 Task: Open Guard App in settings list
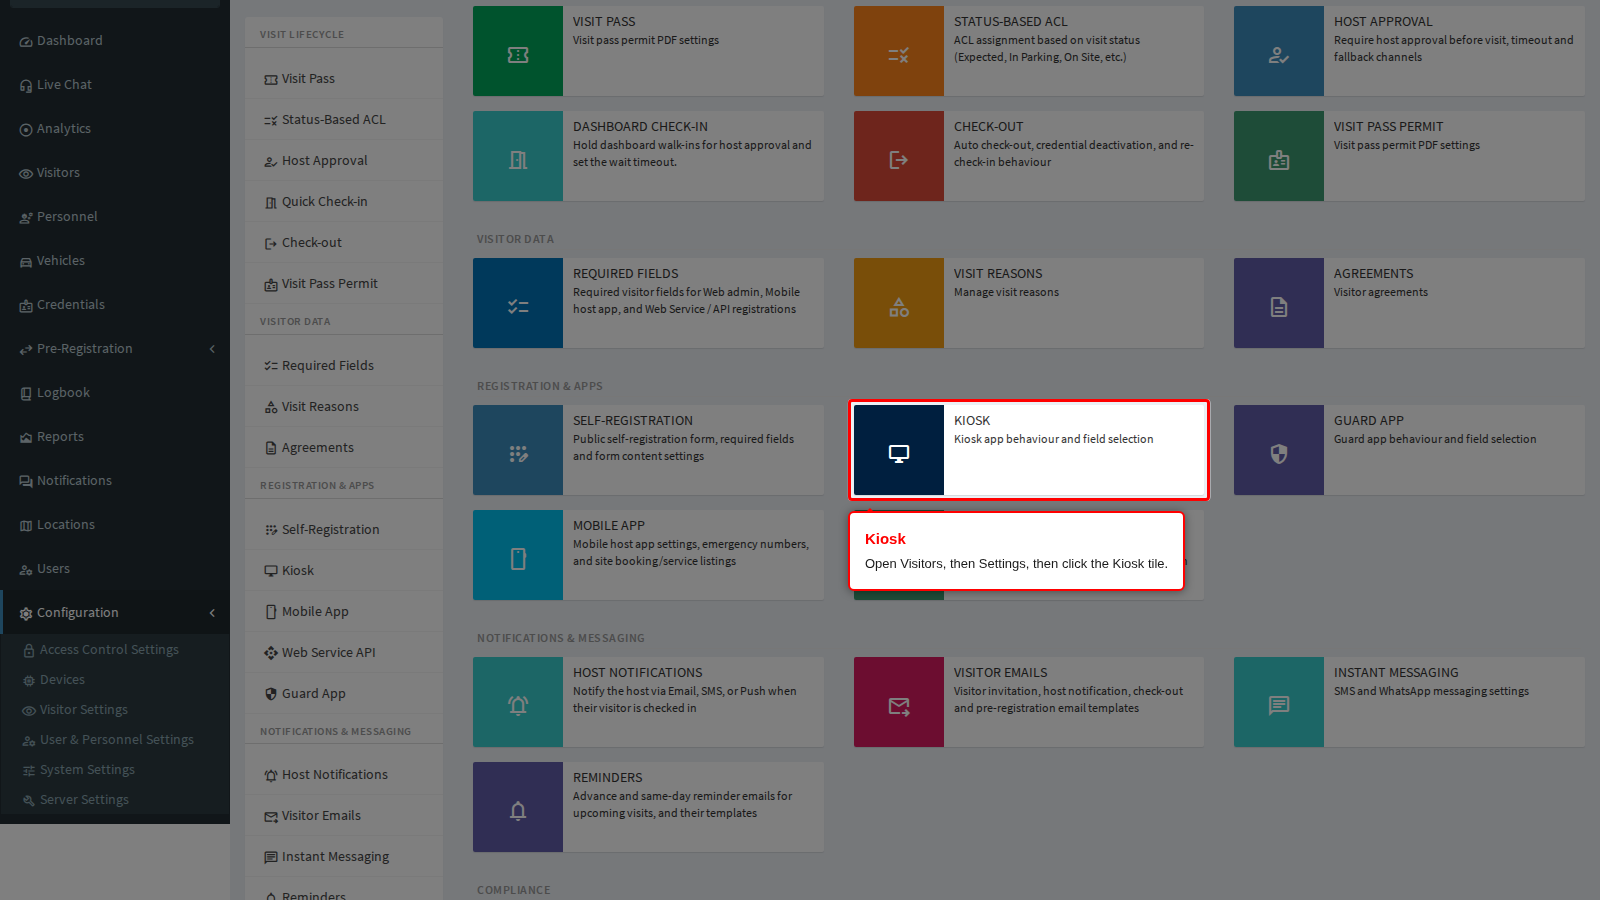click(x=344, y=694)
